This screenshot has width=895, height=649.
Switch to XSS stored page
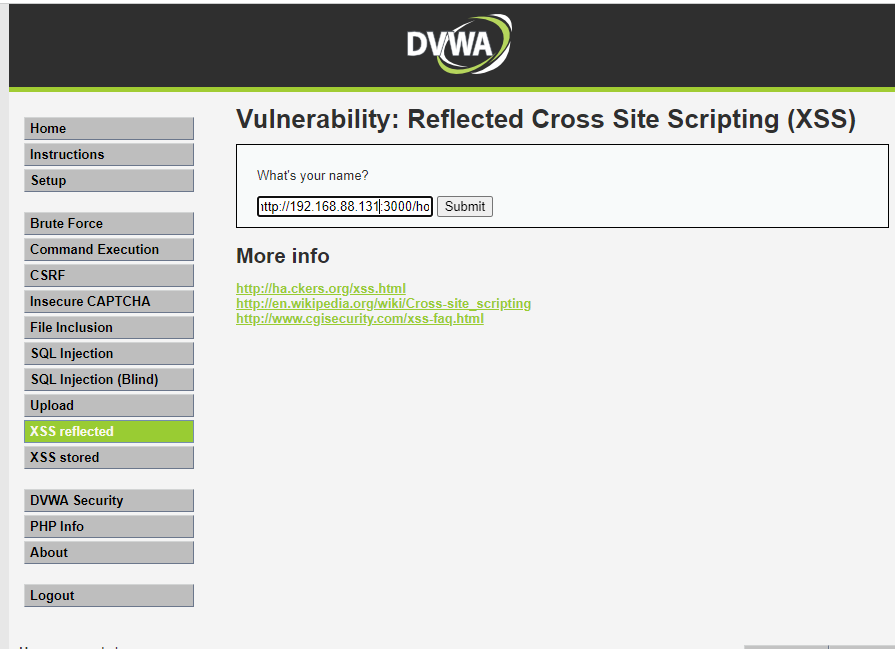[x=108, y=457]
